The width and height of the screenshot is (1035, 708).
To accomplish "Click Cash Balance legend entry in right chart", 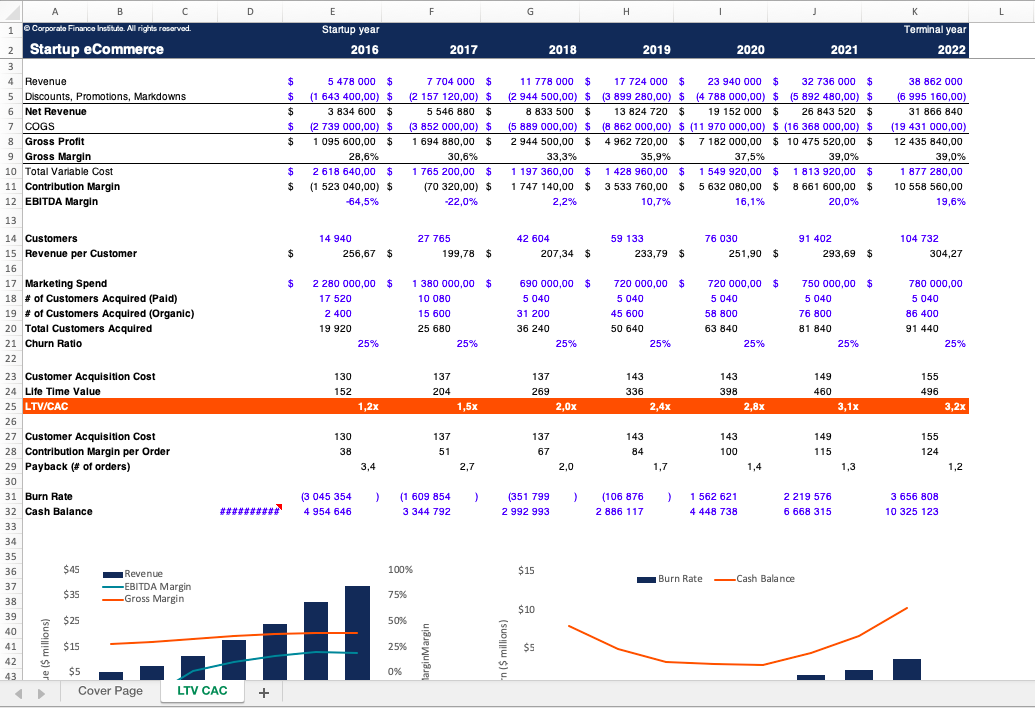I will coord(765,578).
